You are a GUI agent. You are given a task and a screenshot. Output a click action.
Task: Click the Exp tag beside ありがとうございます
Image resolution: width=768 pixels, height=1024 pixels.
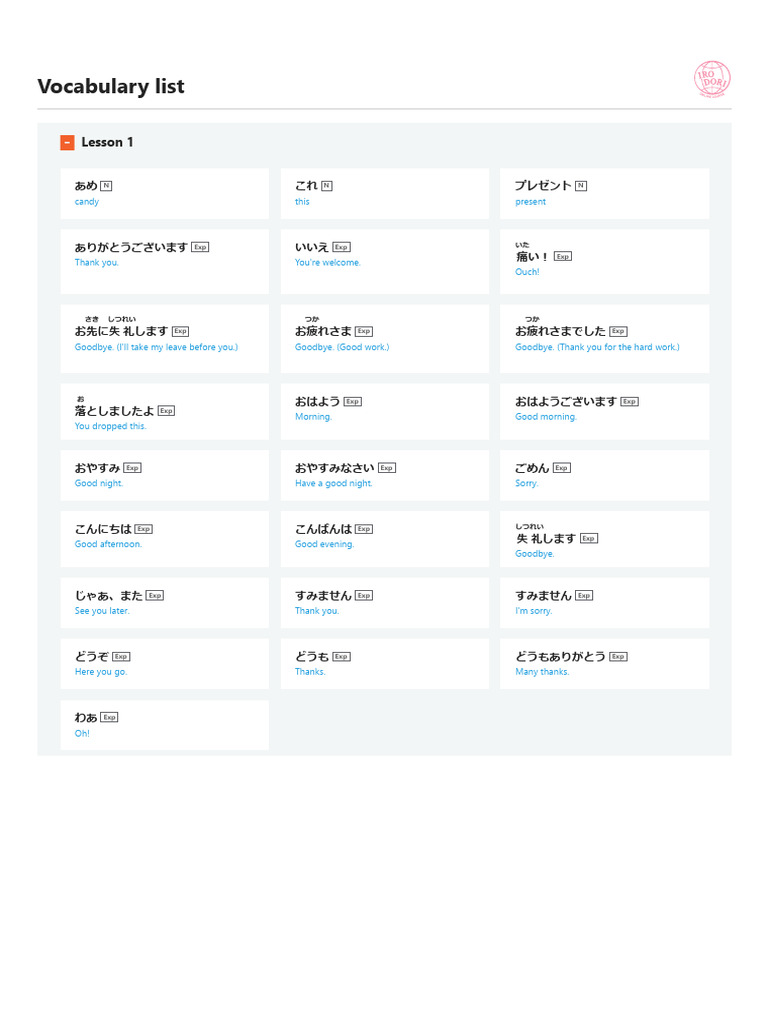[200, 247]
